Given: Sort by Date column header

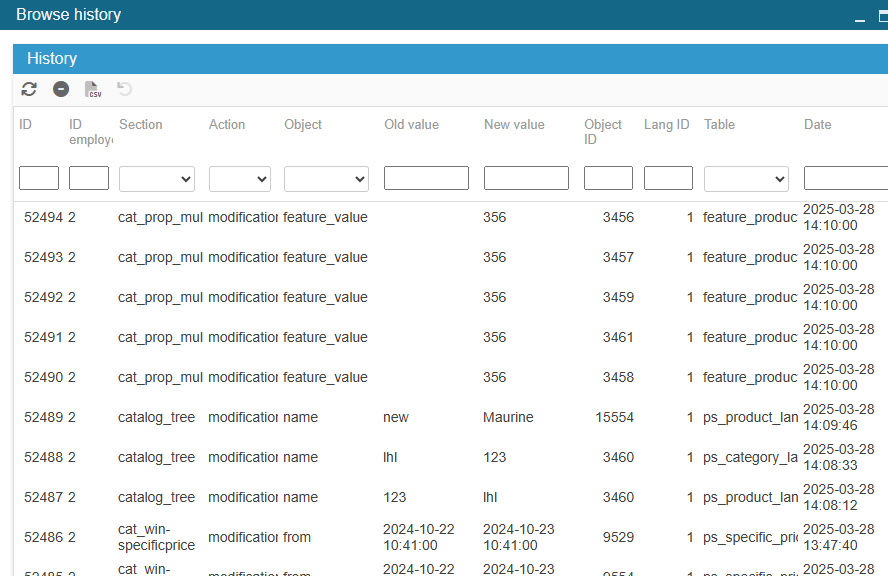Looking at the screenshot, I should point(818,125).
